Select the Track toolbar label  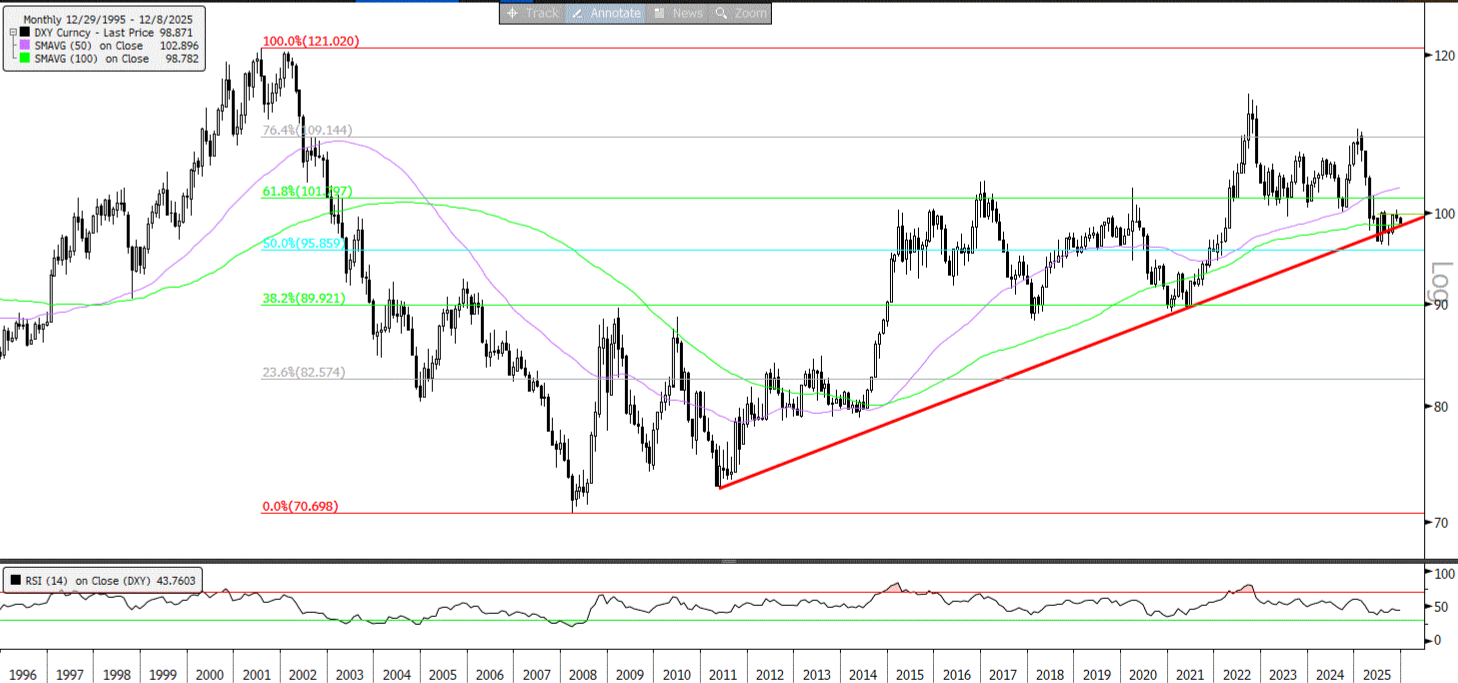point(543,13)
